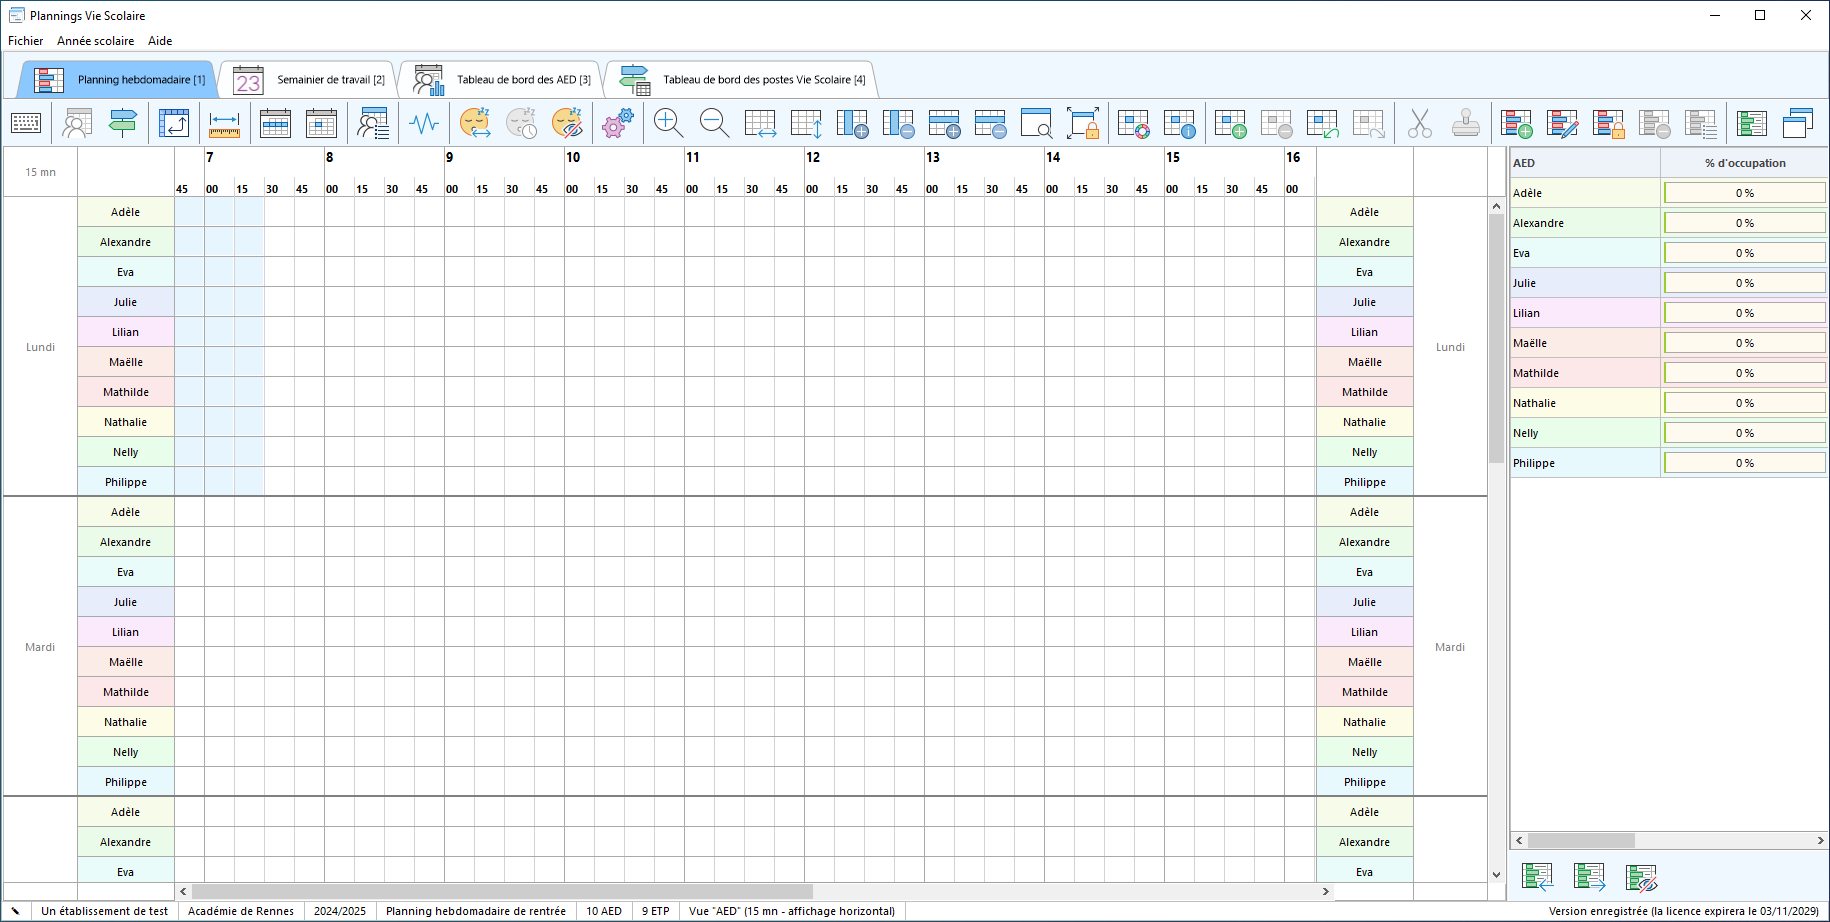Click the AED column header
The width and height of the screenshot is (1830, 922).
click(x=1585, y=163)
